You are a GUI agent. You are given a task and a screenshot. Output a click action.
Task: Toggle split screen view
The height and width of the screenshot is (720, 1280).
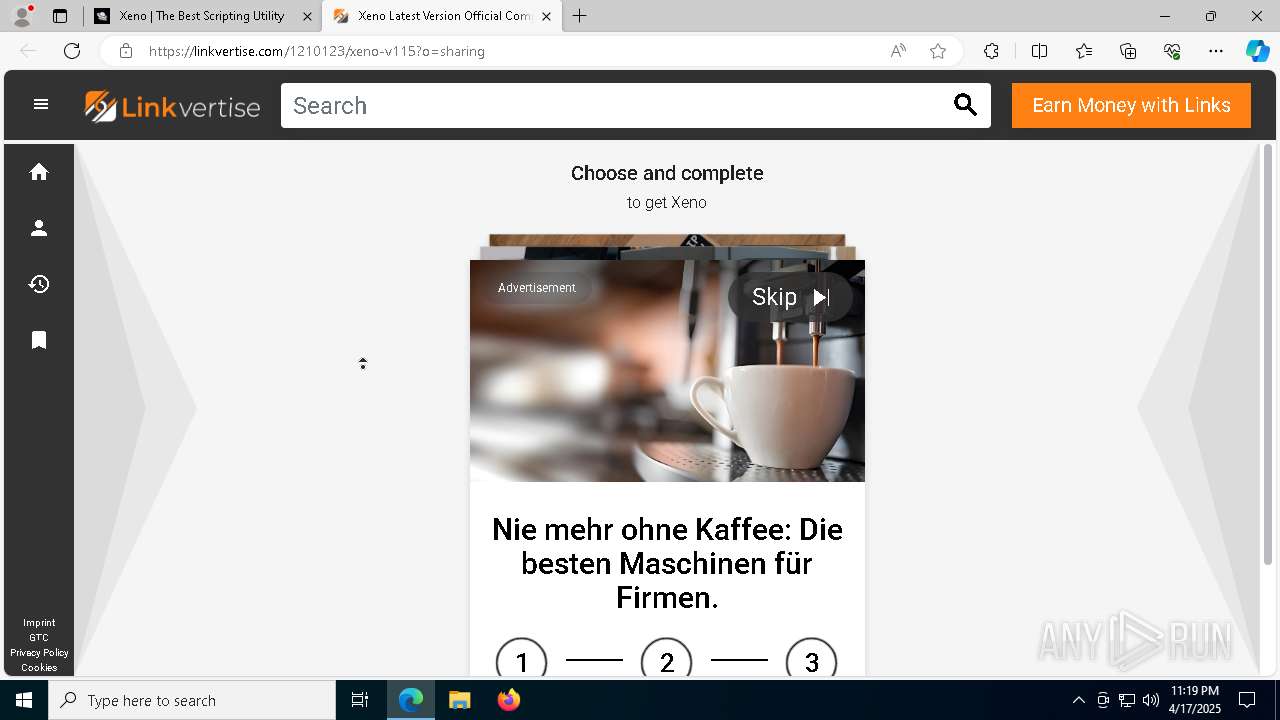(x=1039, y=51)
